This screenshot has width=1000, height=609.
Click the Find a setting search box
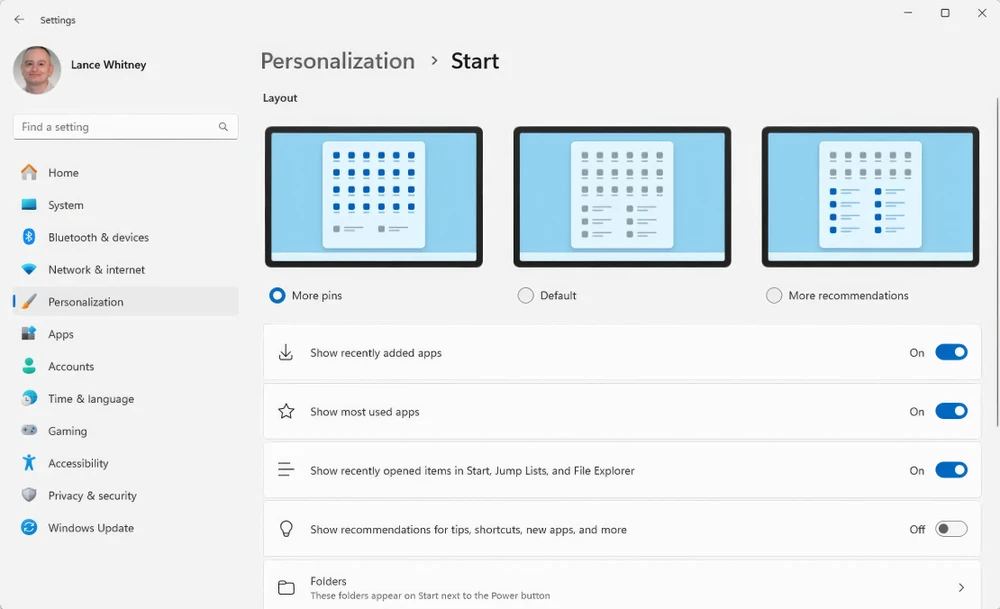coord(115,127)
